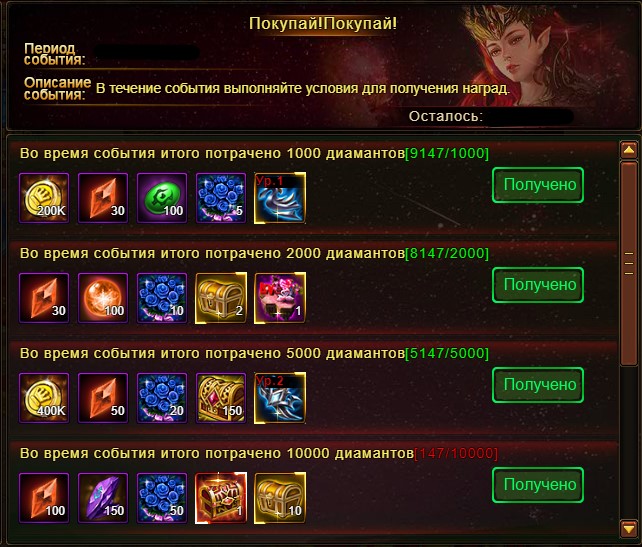Click the Ур.1 blue wings item icon
This screenshot has height=547, width=642.
coord(280,198)
